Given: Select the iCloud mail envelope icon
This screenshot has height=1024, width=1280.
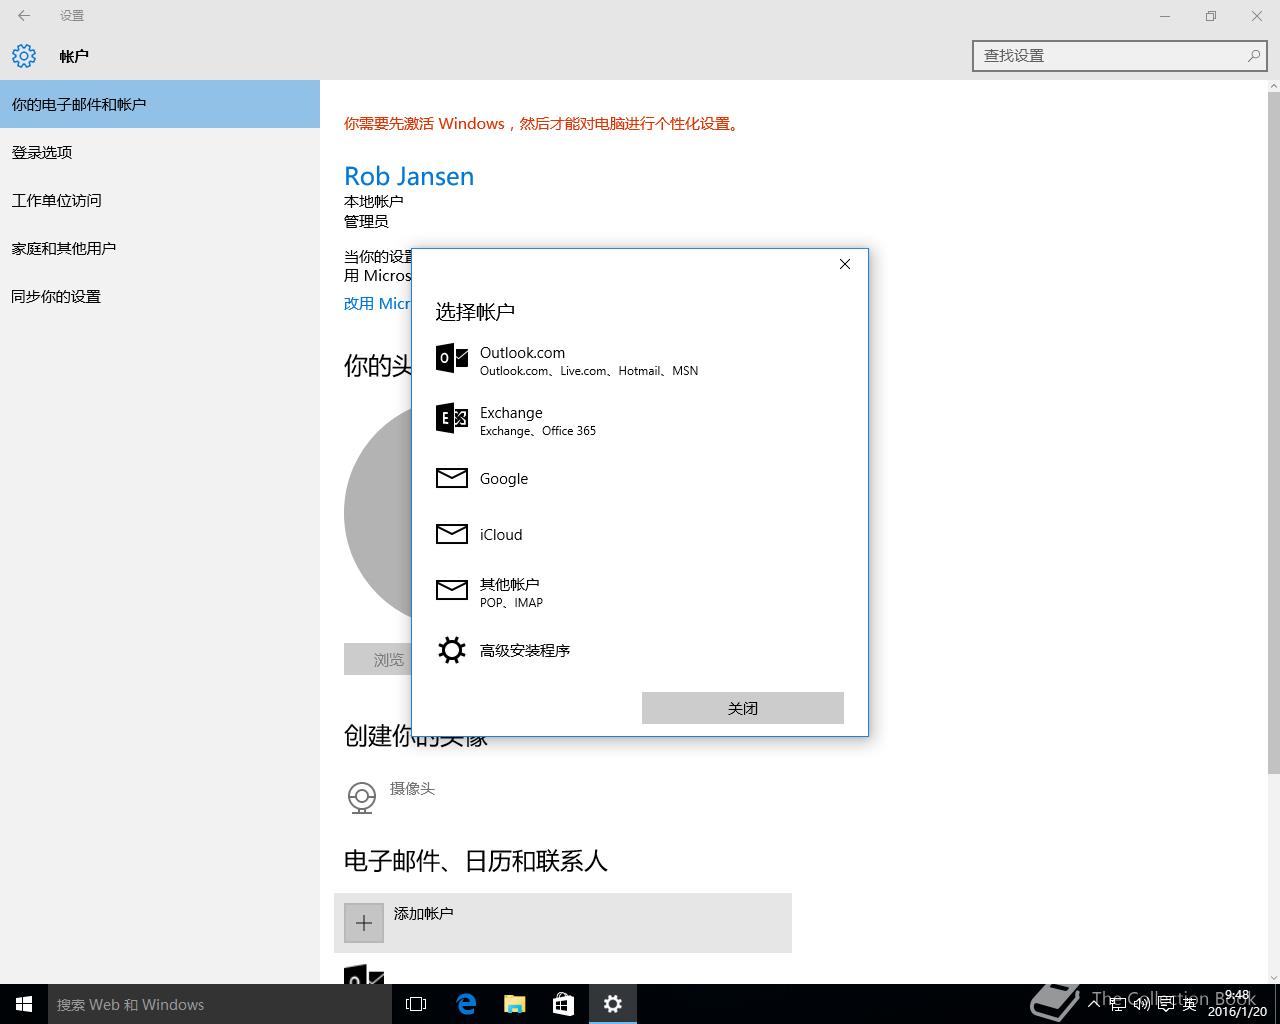Looking at the screenshot, I should [452, 534].
